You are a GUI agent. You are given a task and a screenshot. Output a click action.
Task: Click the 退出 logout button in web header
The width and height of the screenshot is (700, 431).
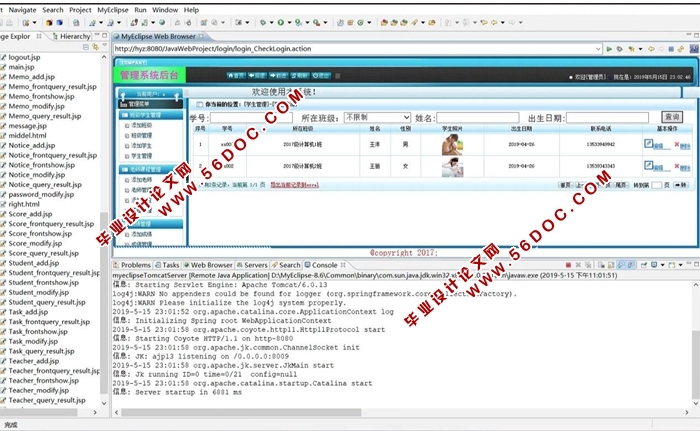[x=321, y=75]
